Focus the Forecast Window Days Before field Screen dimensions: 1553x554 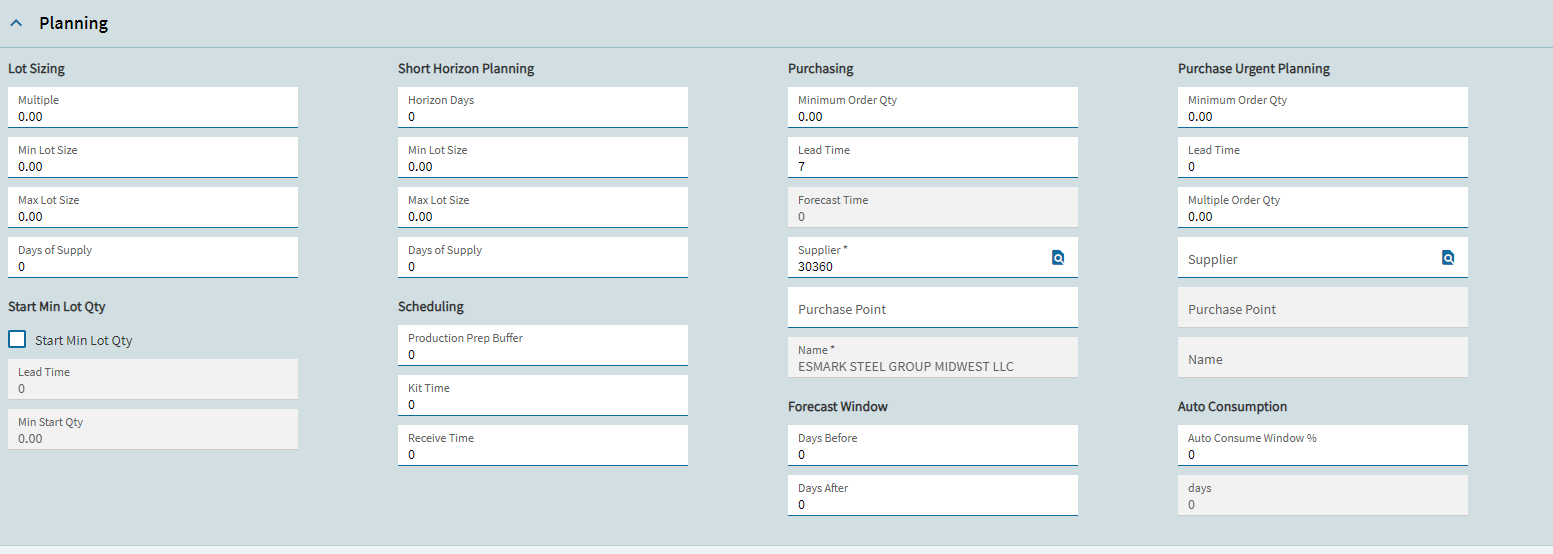pyautogui.click(x=933, y=445)
